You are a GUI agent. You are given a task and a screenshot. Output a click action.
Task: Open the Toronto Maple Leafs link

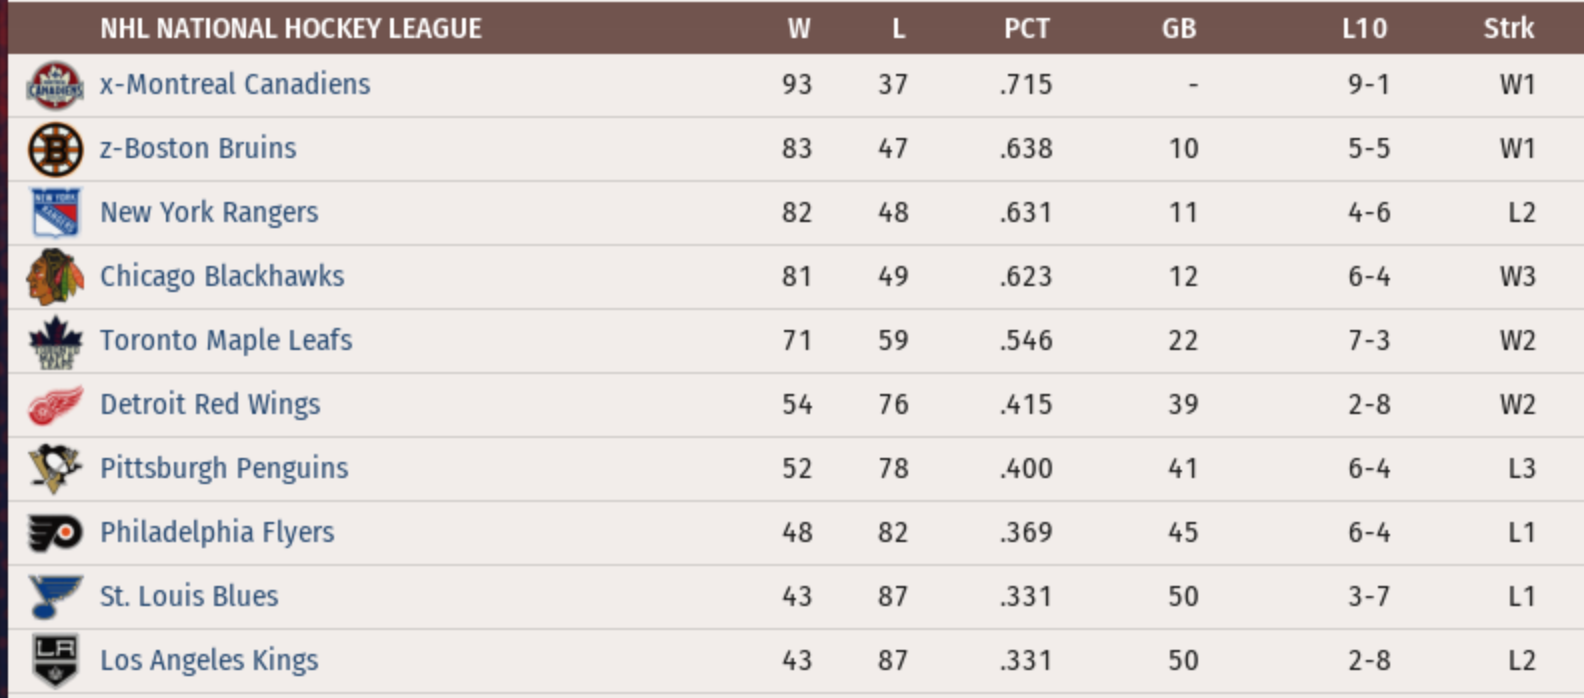226,340
